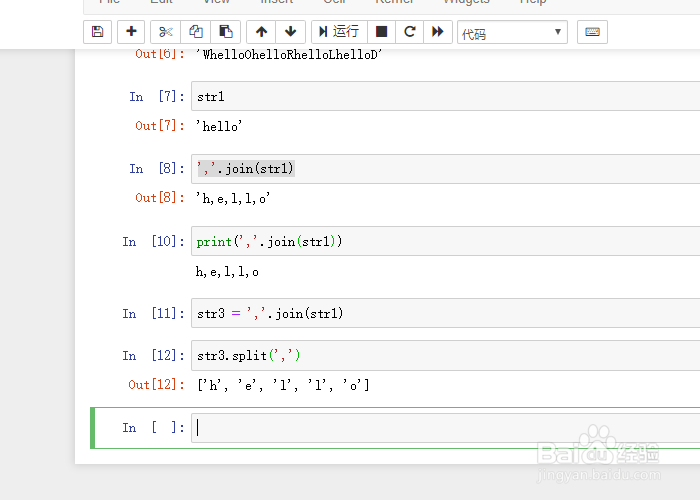Screen dimensions: 700x500
Task: Click the Out[8]: prompt label
Action: tap(160, 198)
